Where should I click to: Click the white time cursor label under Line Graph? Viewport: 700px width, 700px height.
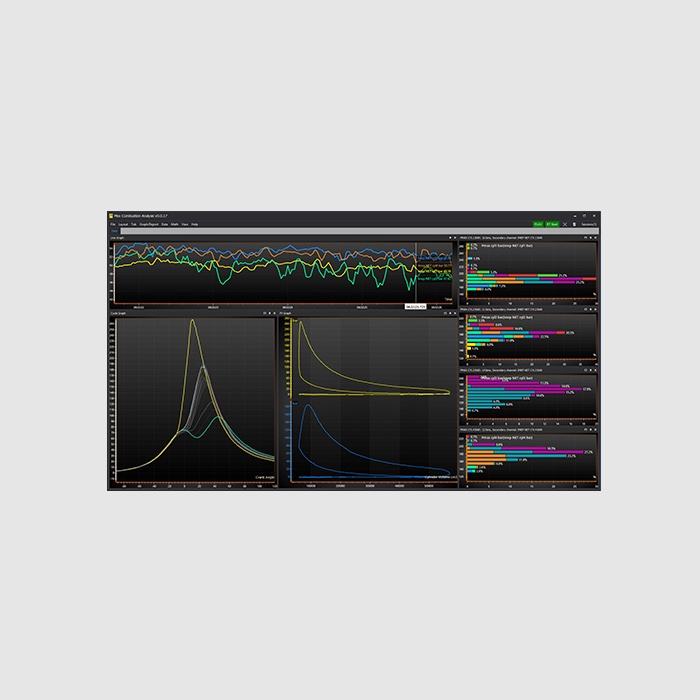tap(415, 307)
